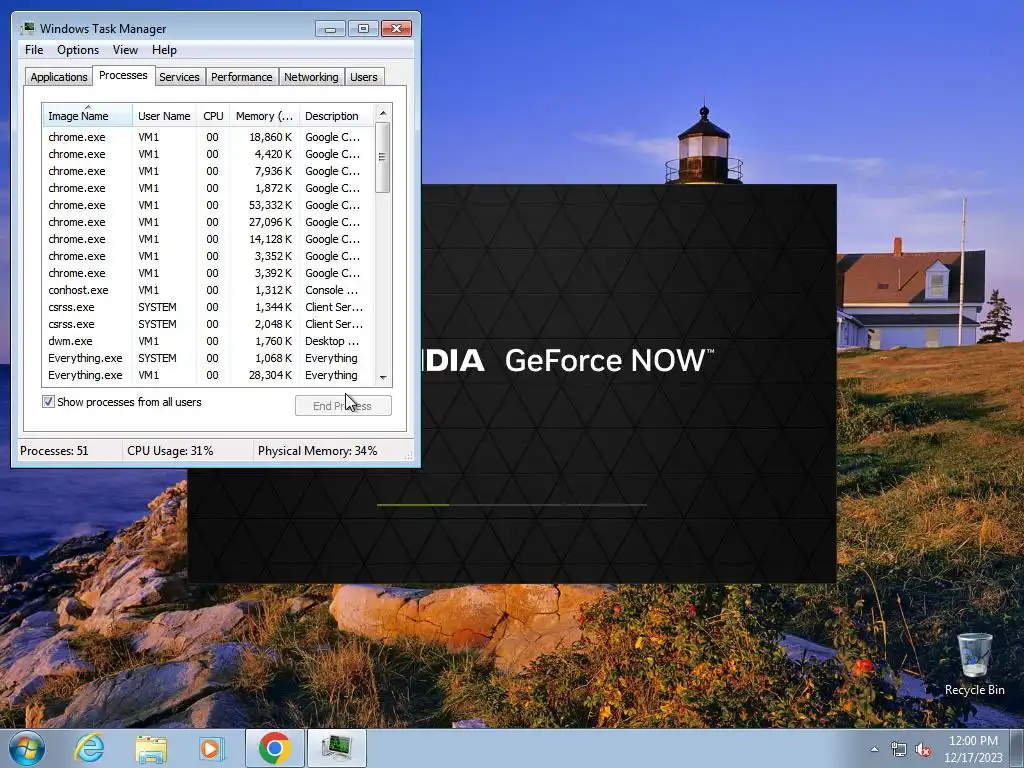Image resolution: width=1024 pixels, height=768 pixels.
Task: Open Windows Explorer folder icon in taskbar
Action: point(151,748)
